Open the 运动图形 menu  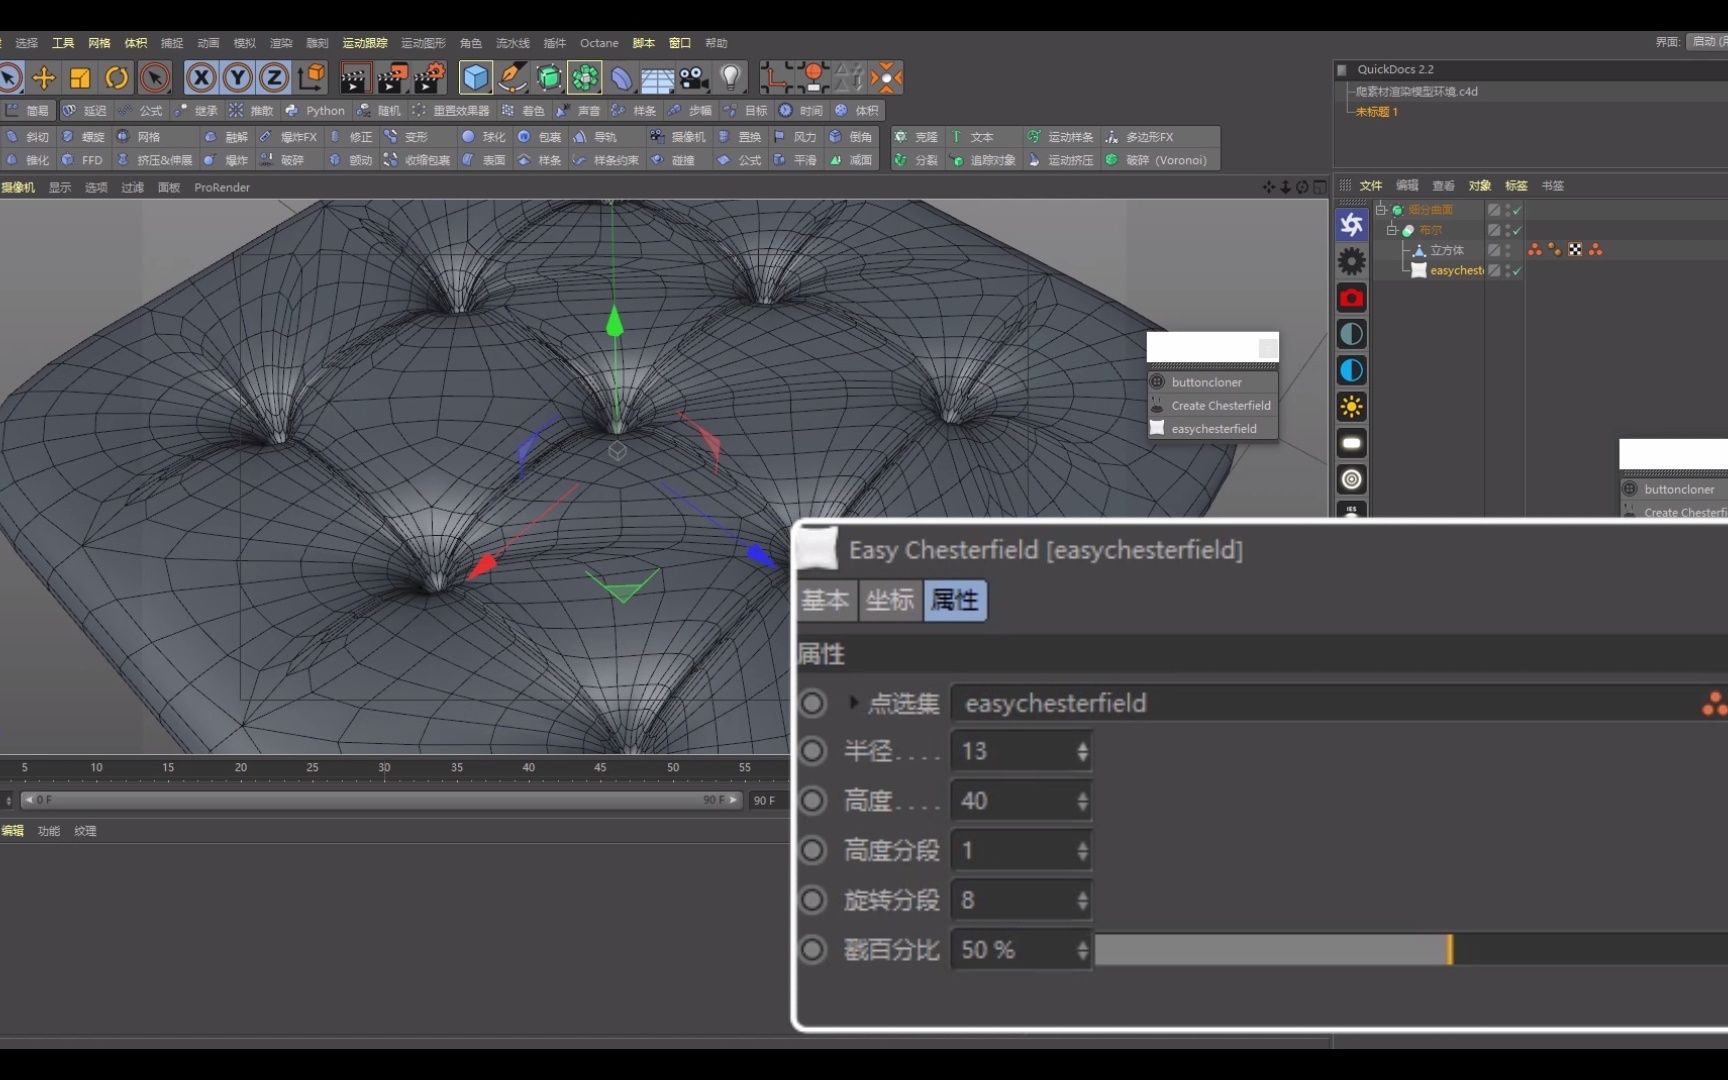(423, 43)
